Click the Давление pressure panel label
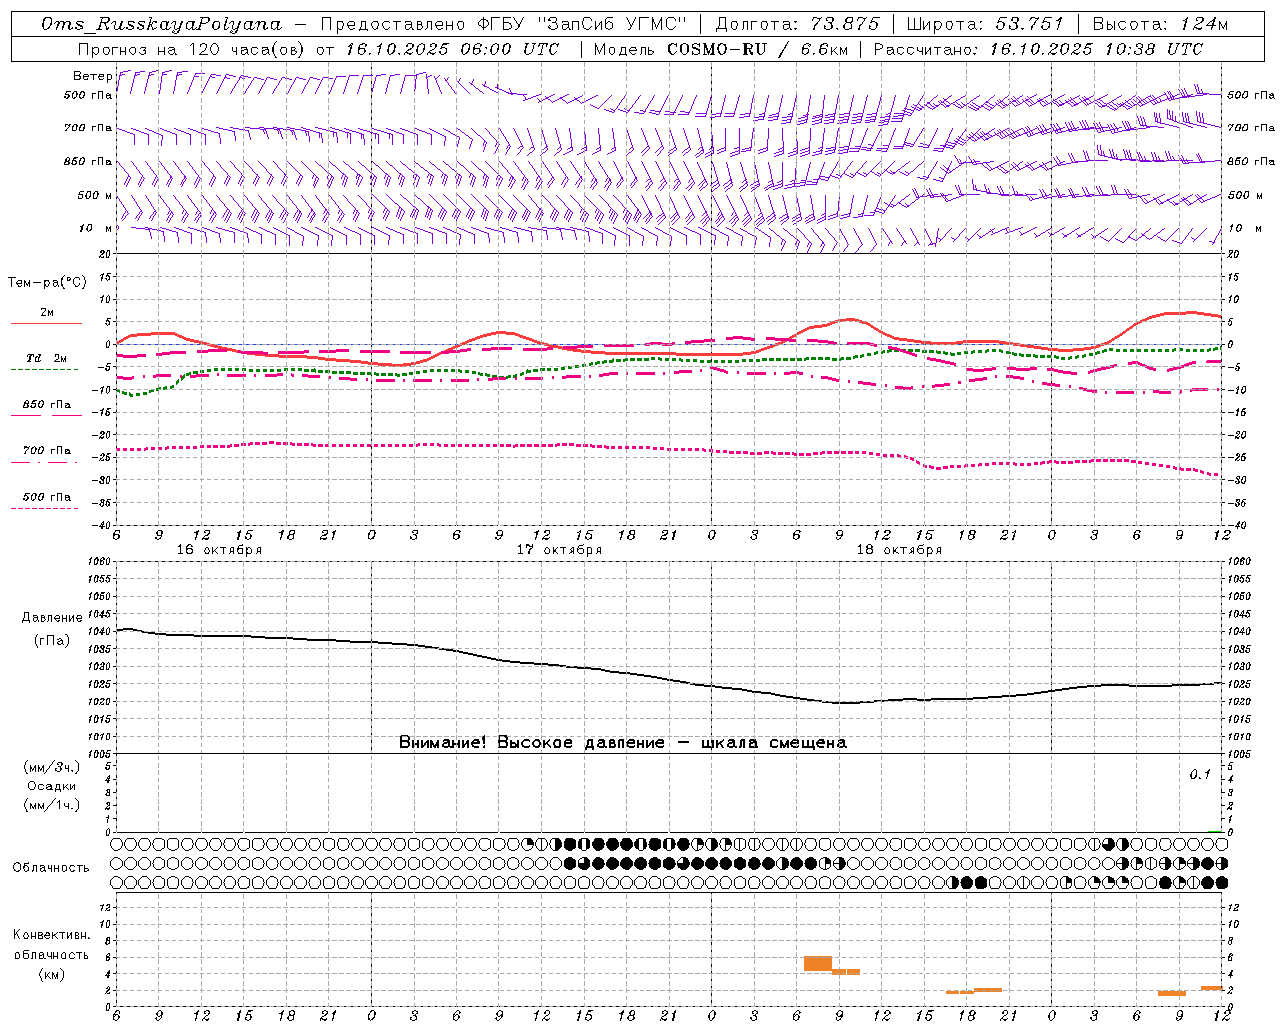This screenshot has width=1280, height=1024. click(x=52, y=618)
